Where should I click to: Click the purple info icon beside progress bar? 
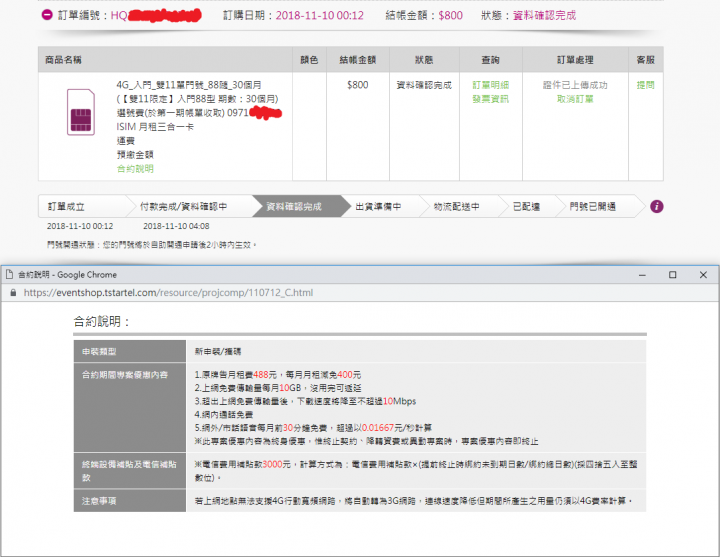pos(657,207)
